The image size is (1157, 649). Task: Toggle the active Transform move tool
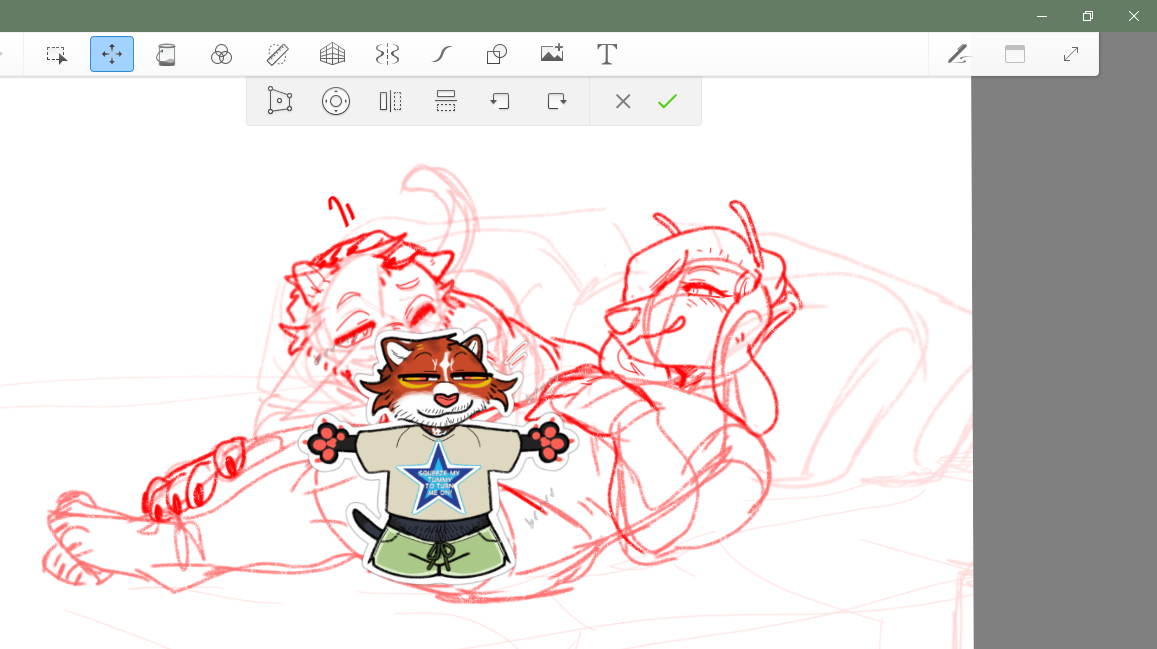112,54
